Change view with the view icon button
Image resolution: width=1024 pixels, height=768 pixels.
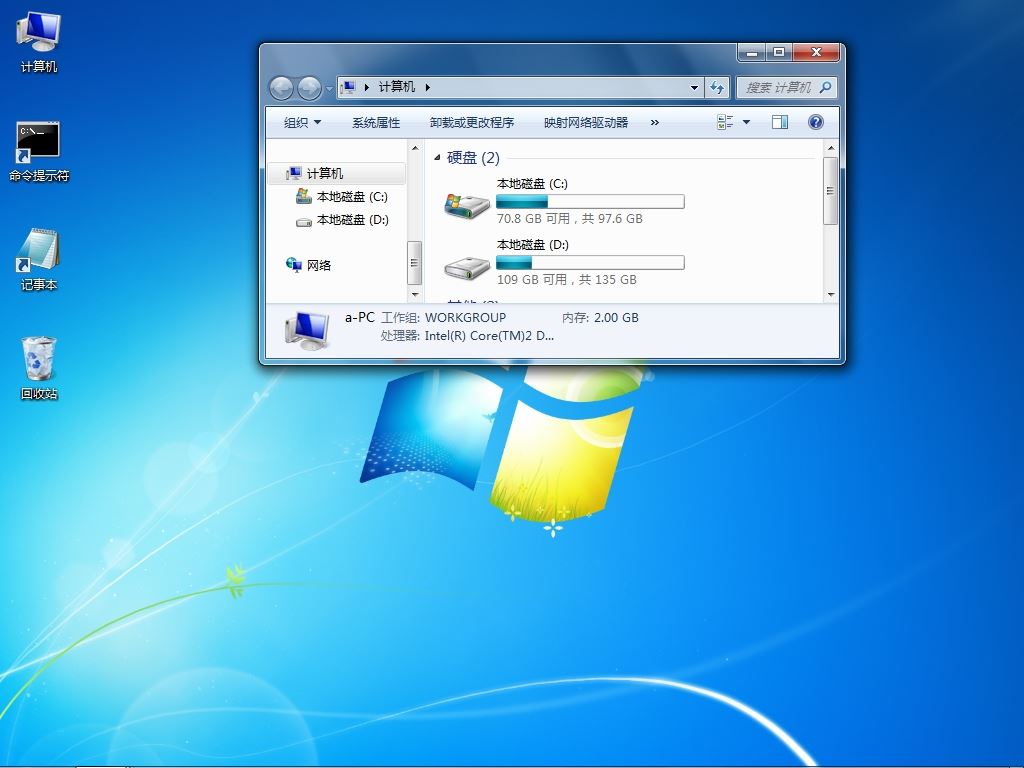coord(725,122)
